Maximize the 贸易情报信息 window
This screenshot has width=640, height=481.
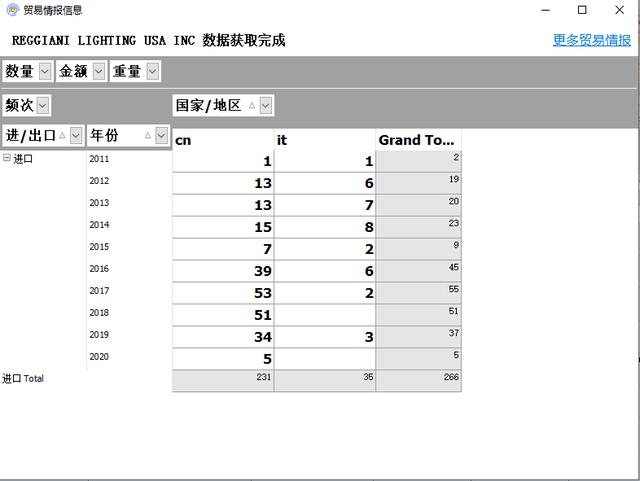(582, 10)
